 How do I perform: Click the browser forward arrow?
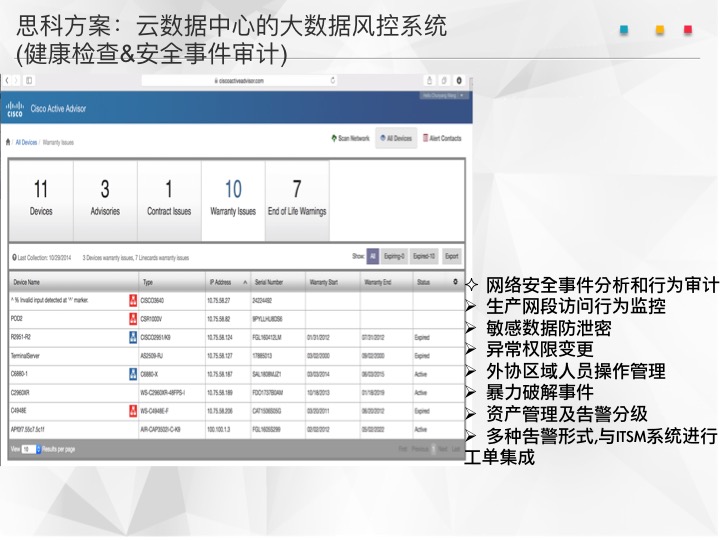[x=16, y=80]
